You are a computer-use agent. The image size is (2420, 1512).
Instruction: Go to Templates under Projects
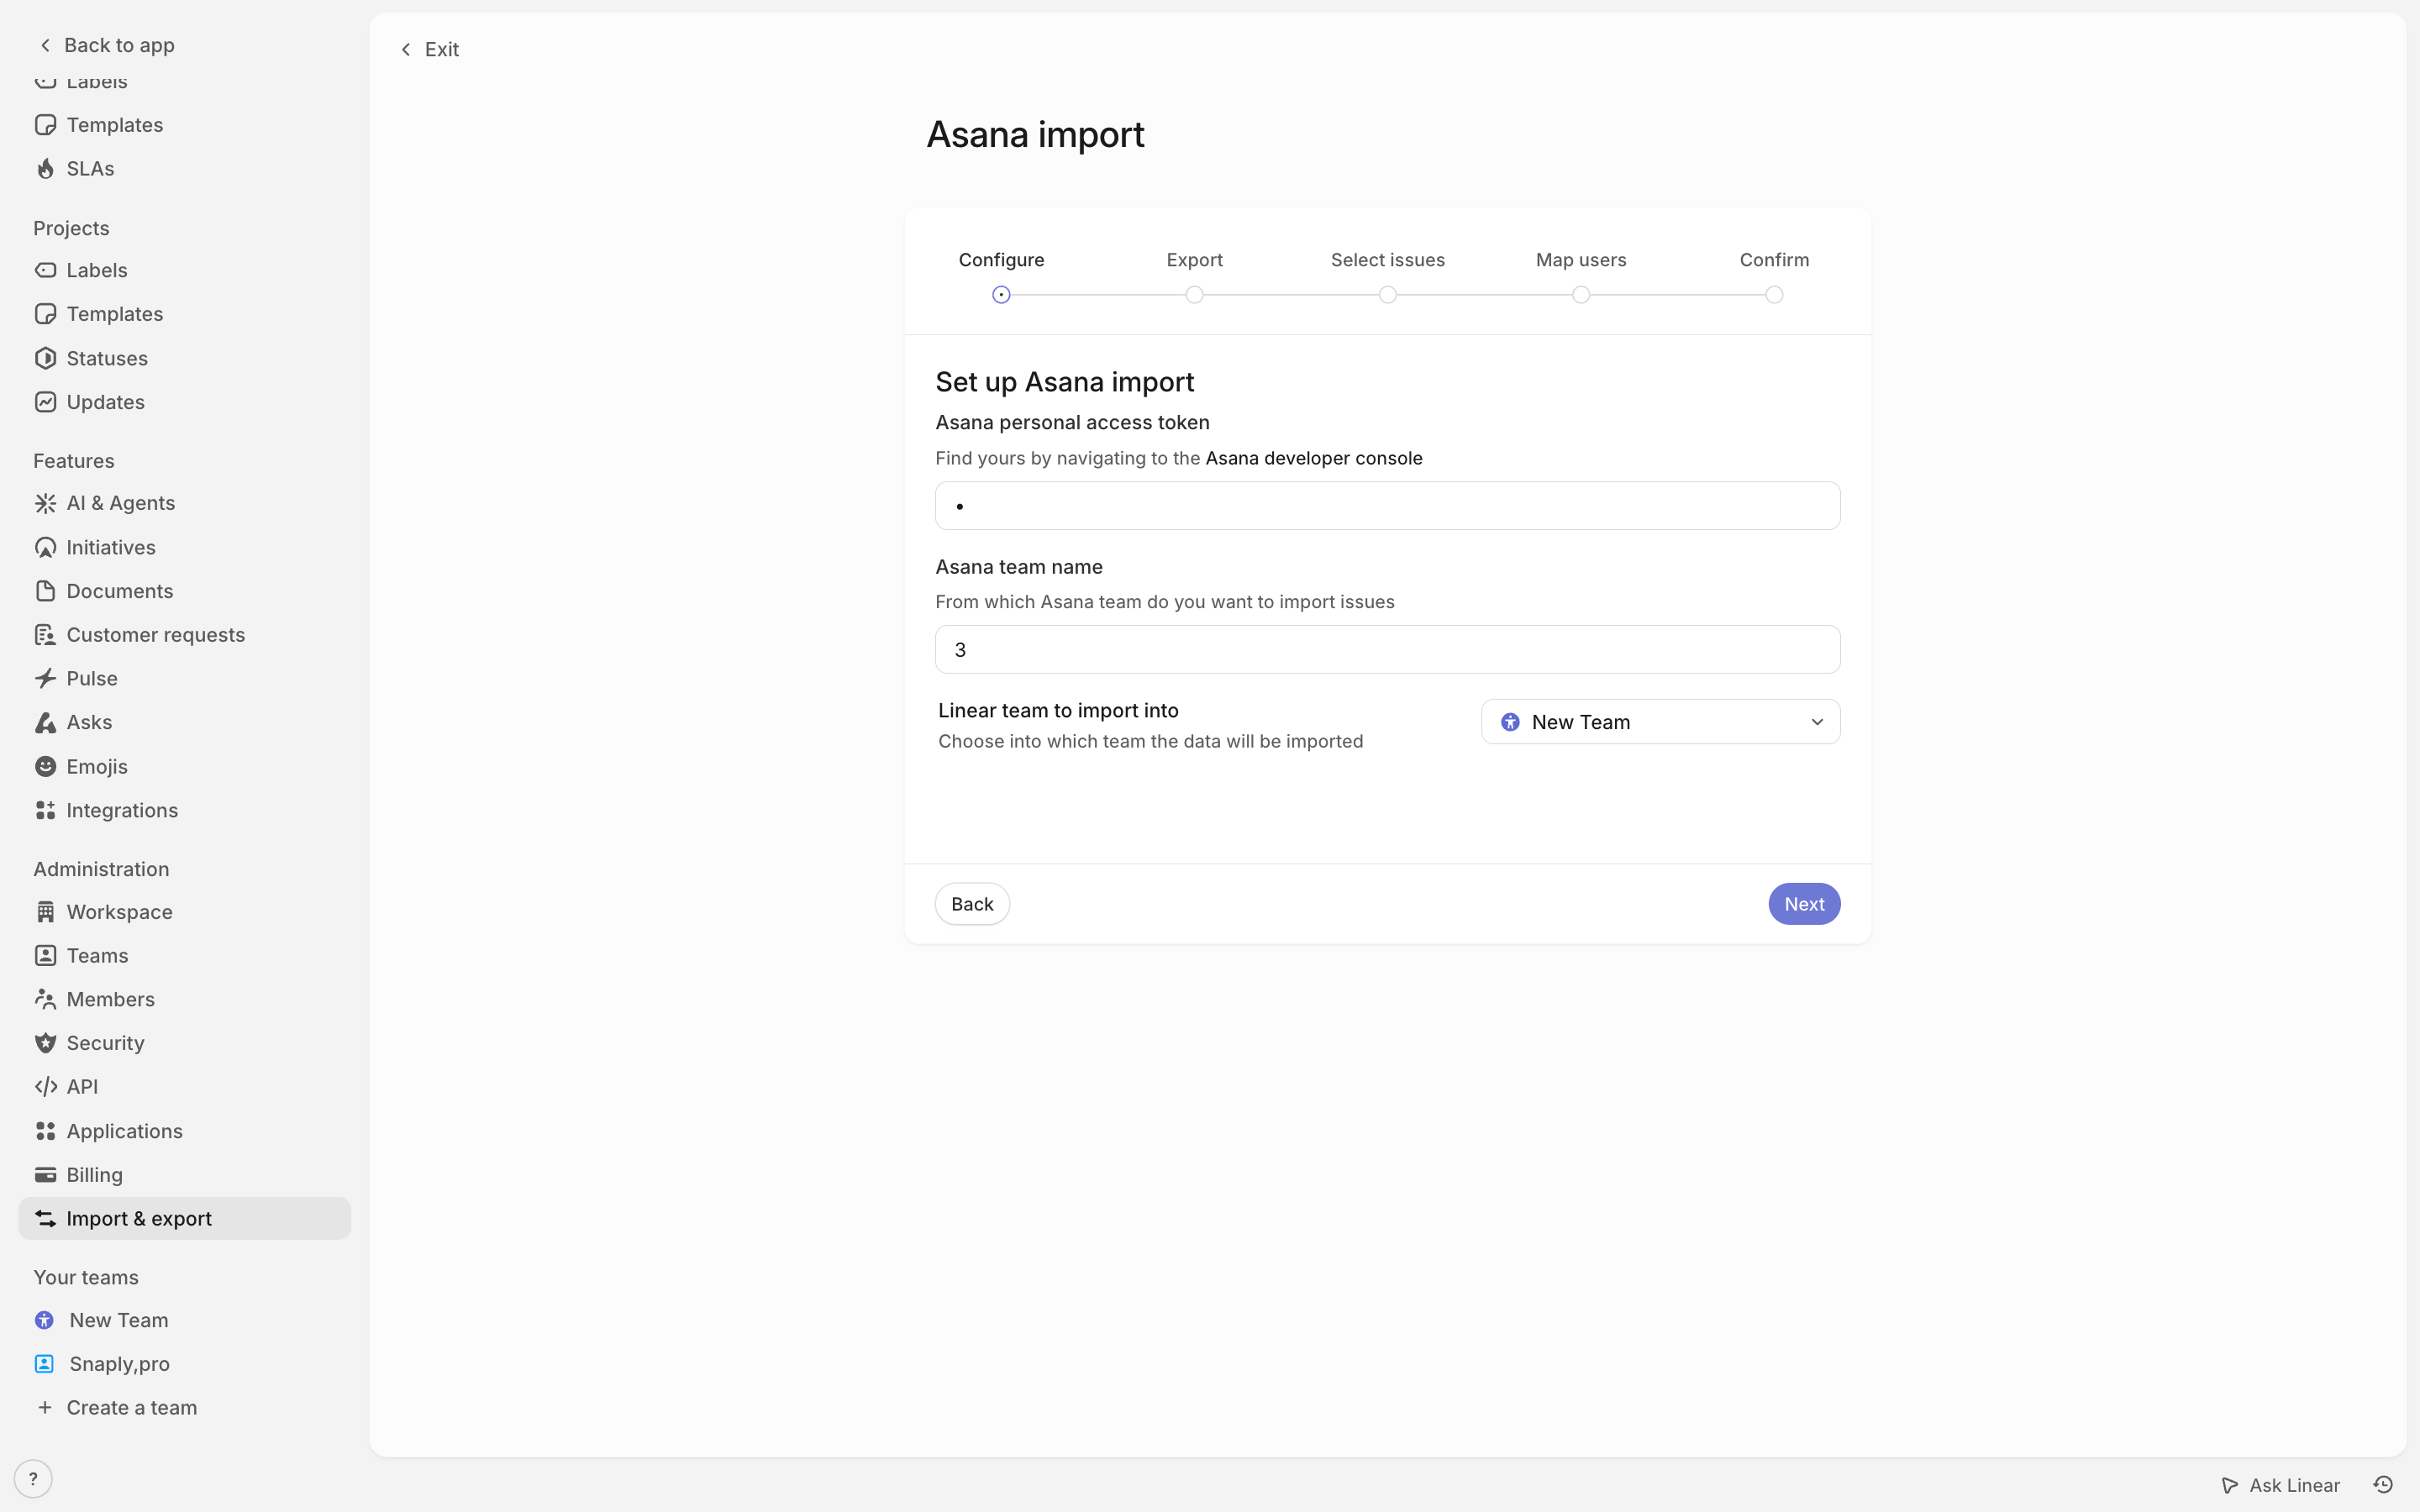[185, 314]
